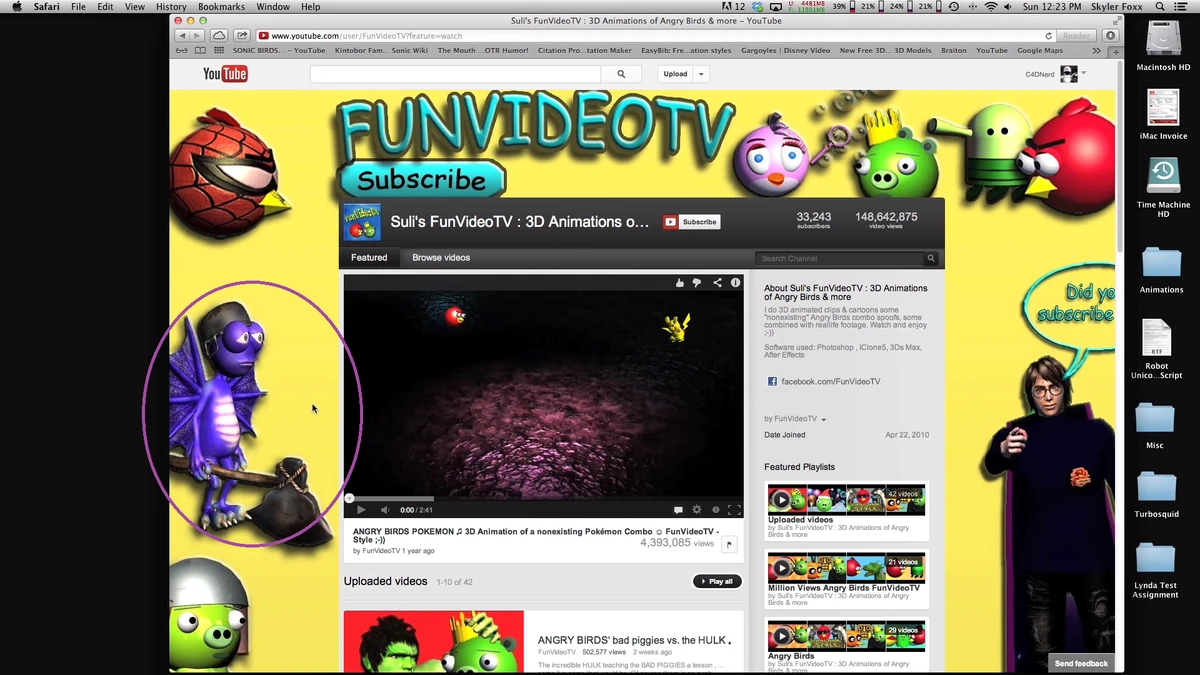
Task: Select the play button on the video player
Action: (361, 509)
